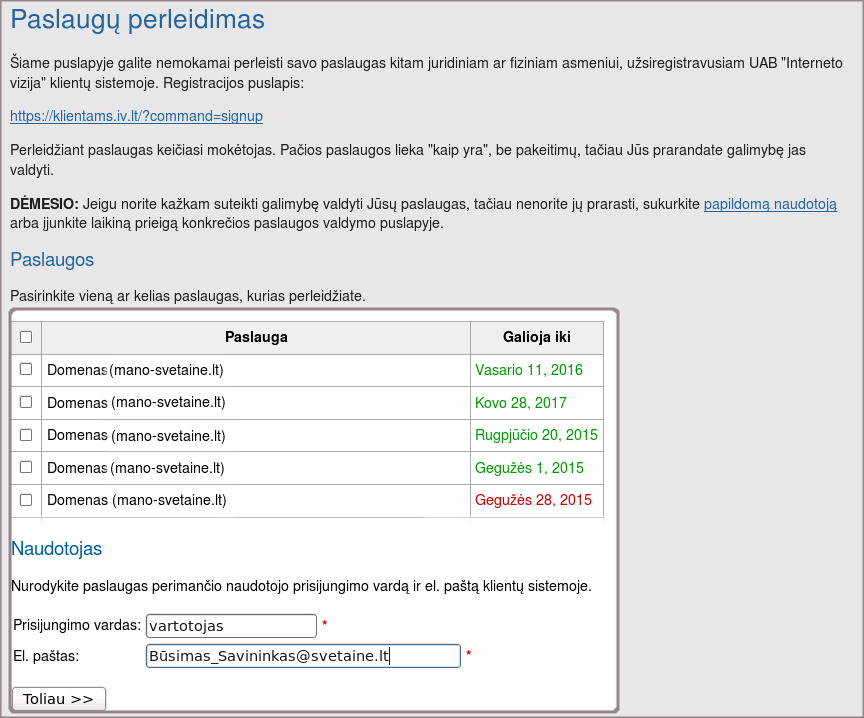Follow the 'papildomą naudotoją' link

tap(770, 204)
